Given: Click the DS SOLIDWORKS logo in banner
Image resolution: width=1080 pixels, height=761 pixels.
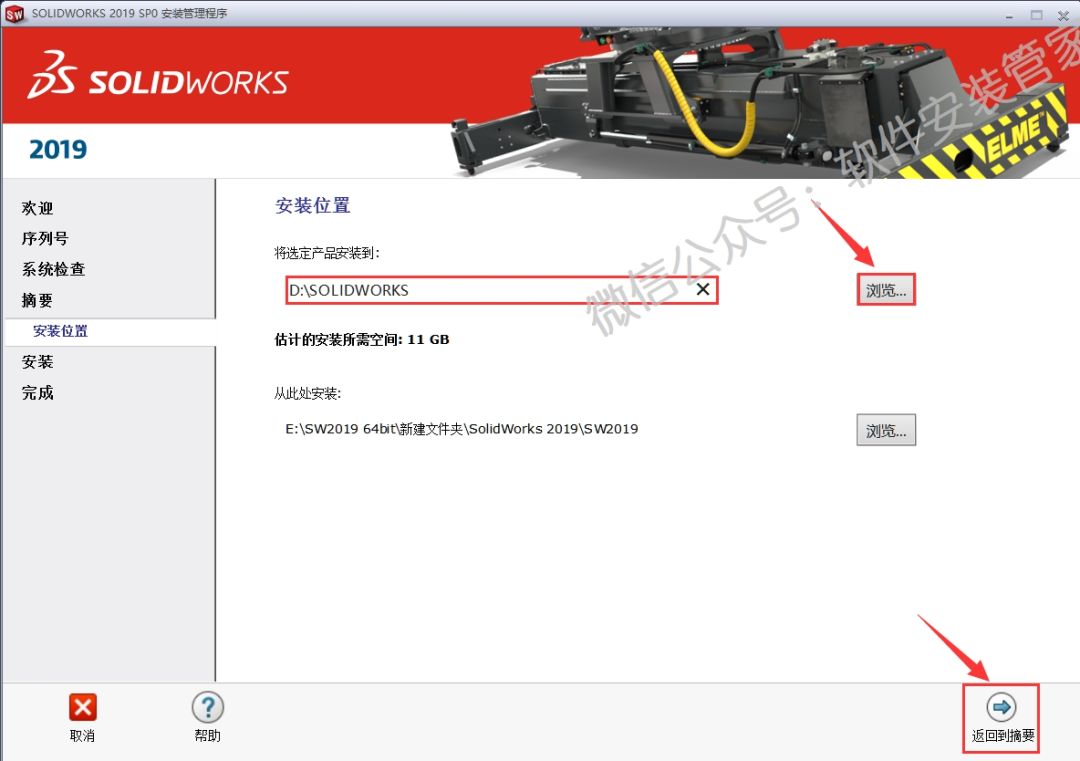Looking at the screenshot, I should [158, 81].
